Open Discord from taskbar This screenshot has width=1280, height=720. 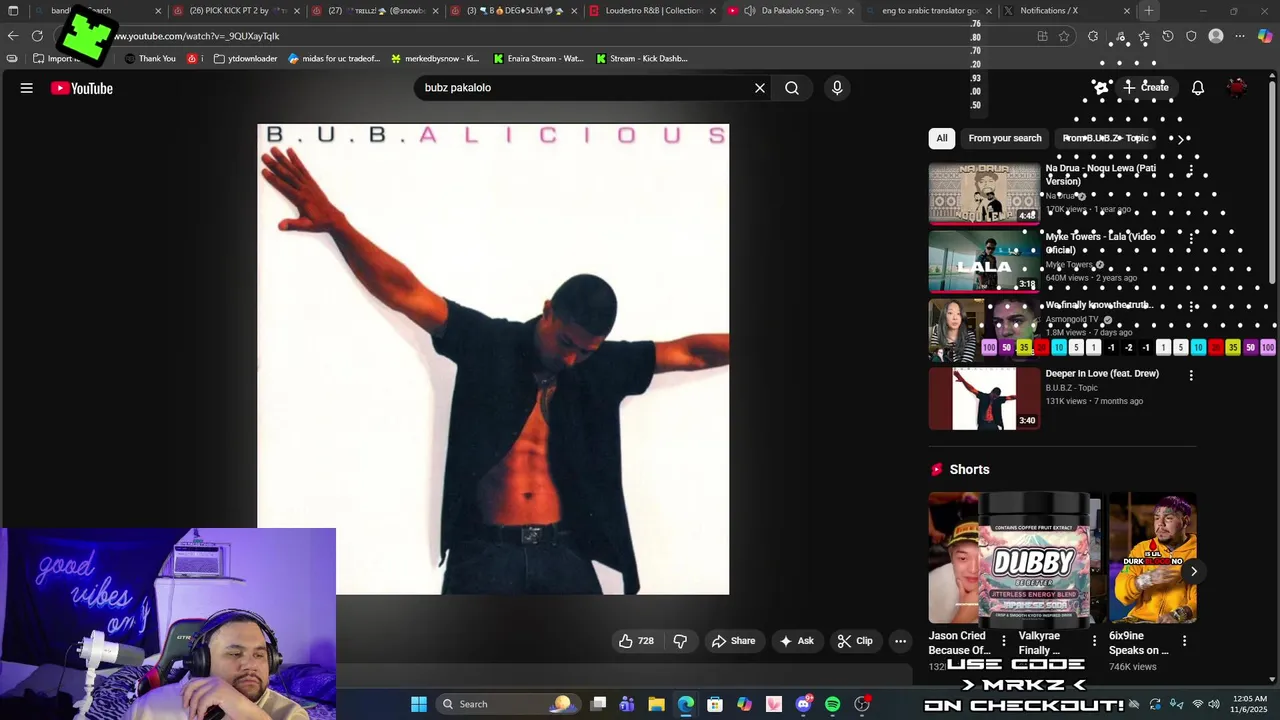pos(803,704)
